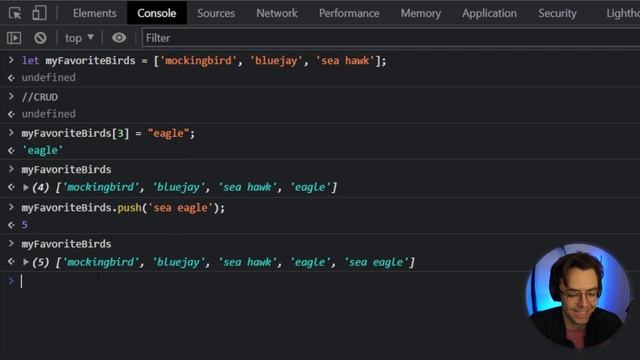
Task: Click the empty console prompt line
Action: (261, 281)
